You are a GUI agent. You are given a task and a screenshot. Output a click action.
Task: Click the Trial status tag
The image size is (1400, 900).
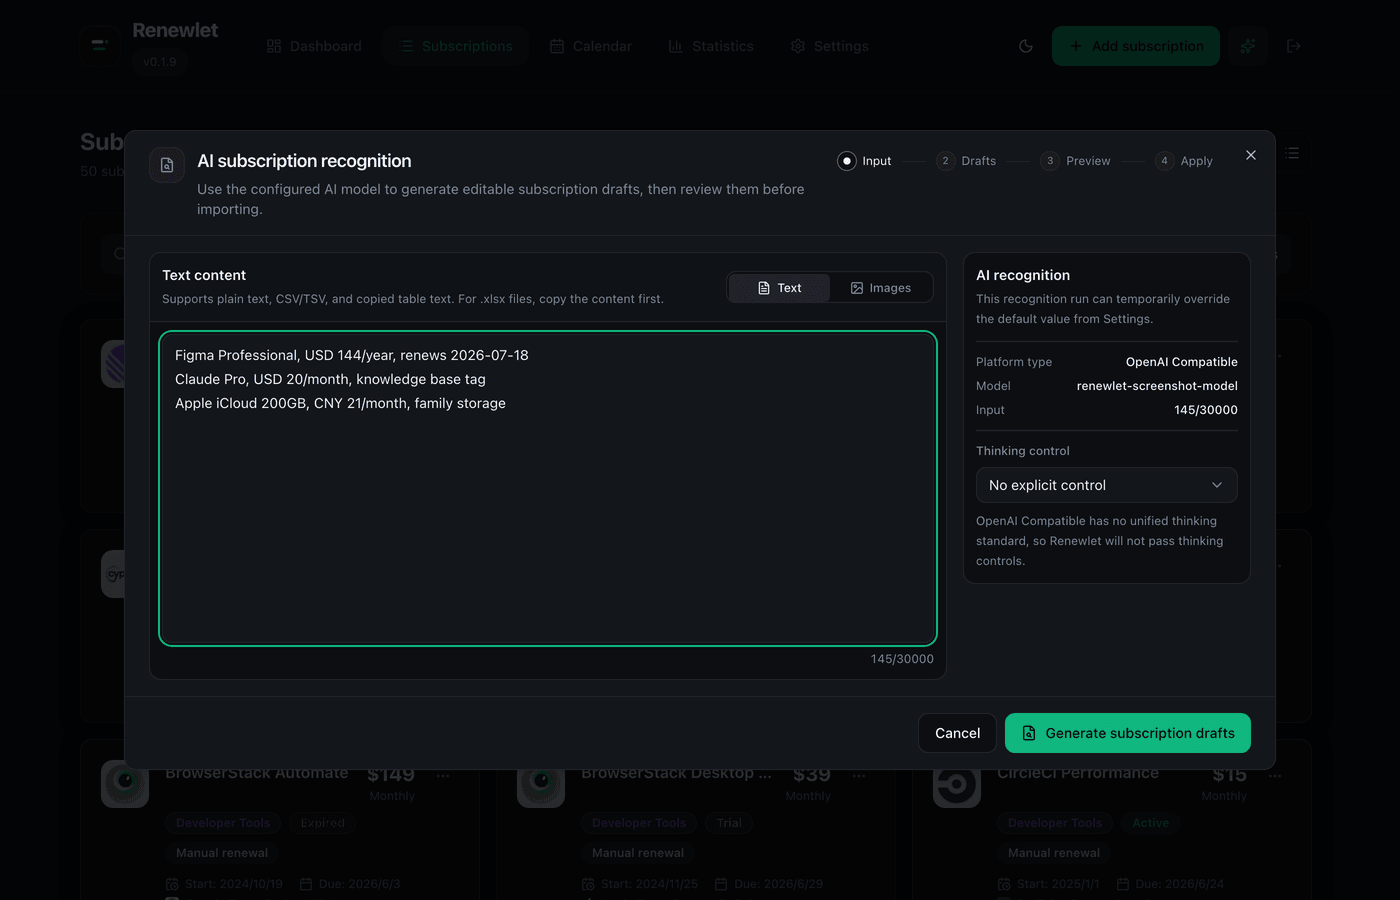tap(729, 823)
